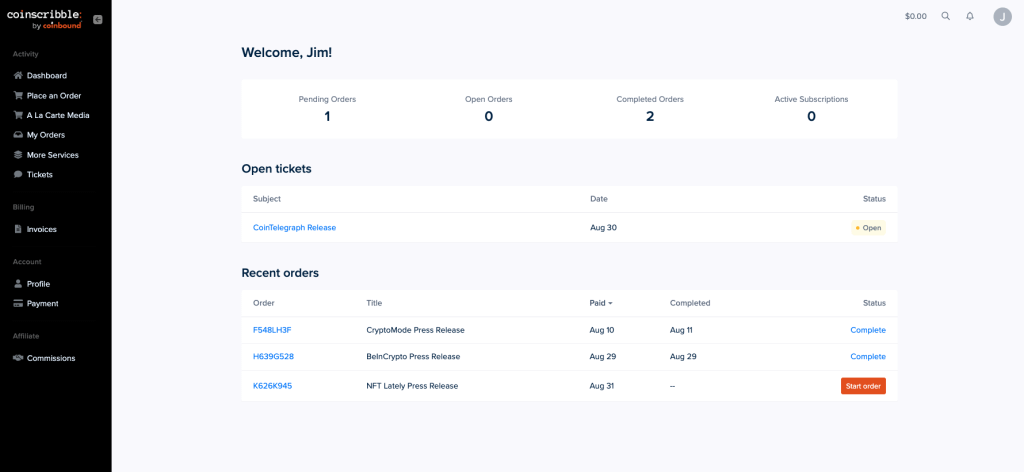Click the Dashboard home icon
1024x472 pixels.
click(18, 75)
